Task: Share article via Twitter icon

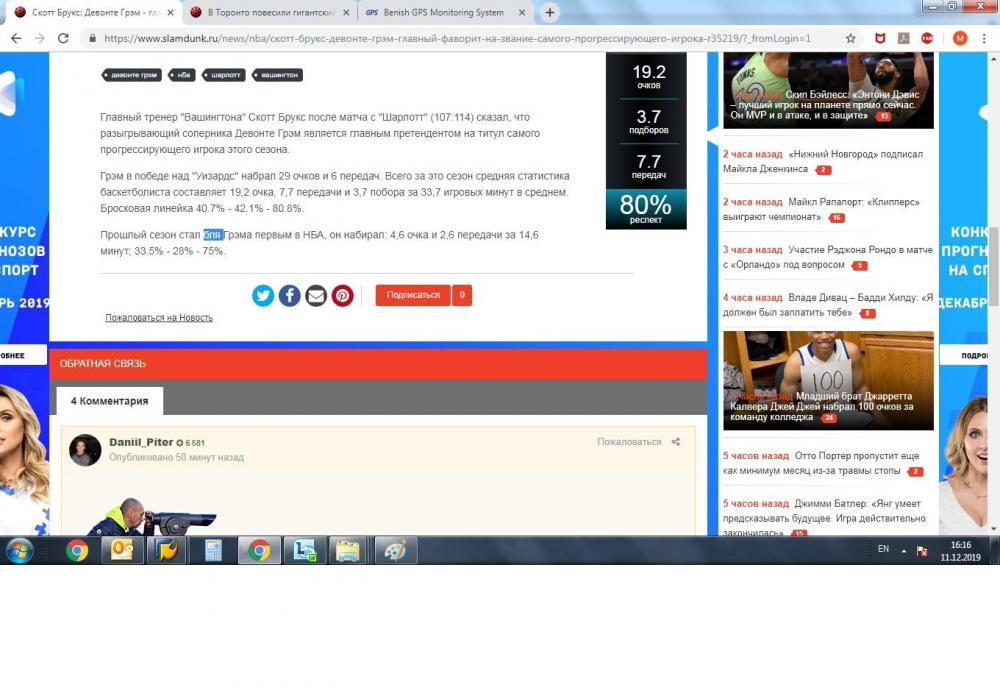Action: click(263, 295)
